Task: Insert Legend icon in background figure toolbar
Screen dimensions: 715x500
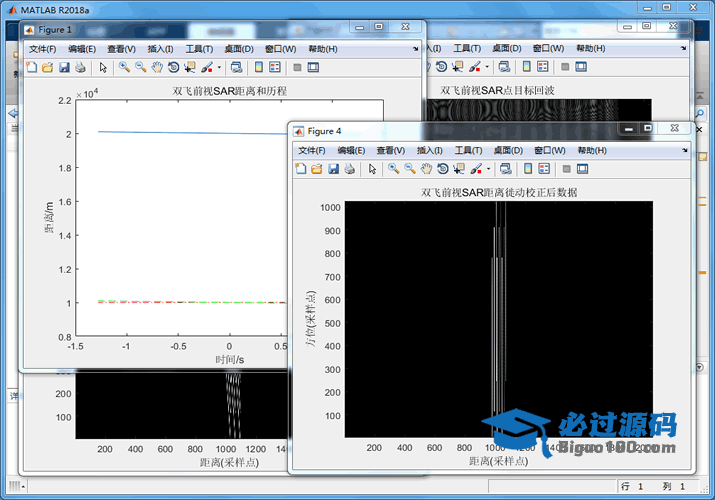Action: [543, 67]
